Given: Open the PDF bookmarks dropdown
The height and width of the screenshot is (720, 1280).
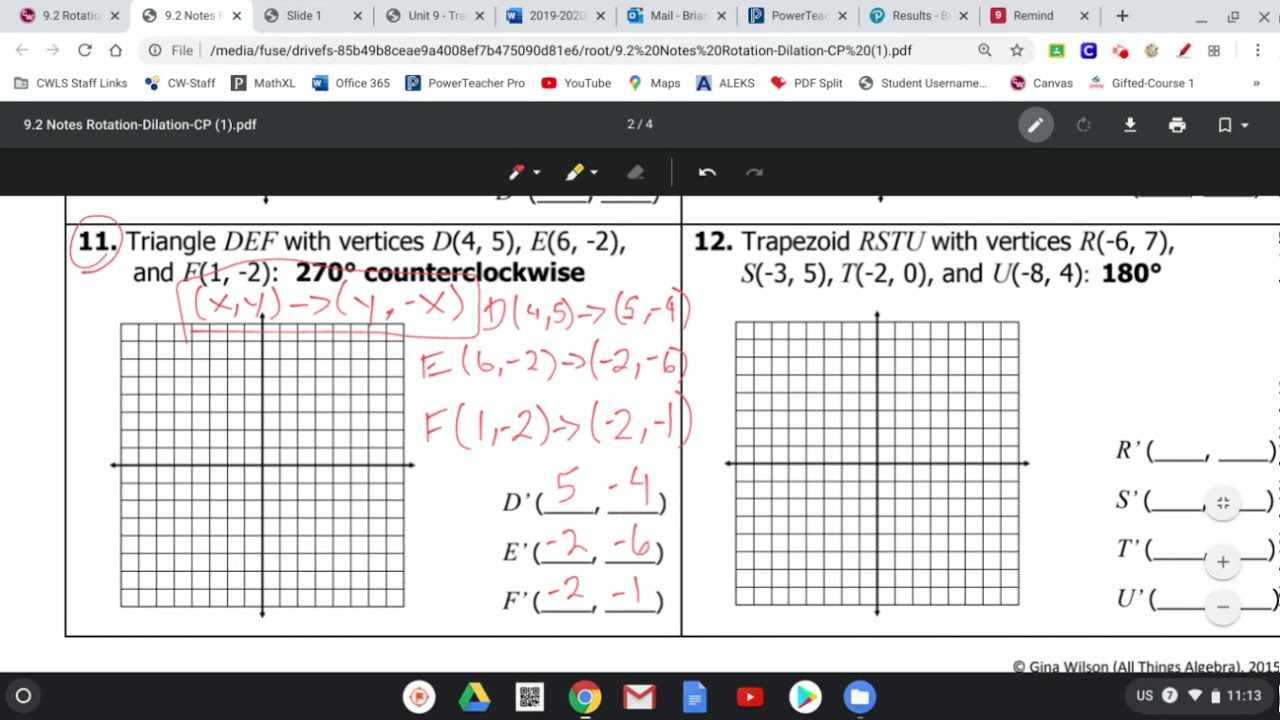Looking at the screenshot, I should coord(1233,125).
